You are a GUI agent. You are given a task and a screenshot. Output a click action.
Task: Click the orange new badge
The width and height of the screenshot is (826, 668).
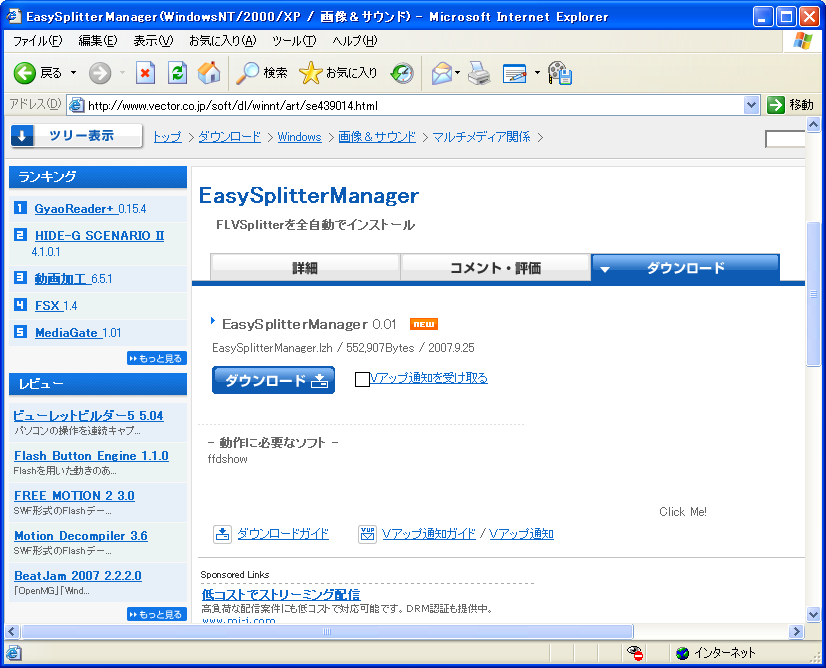pos(424,324)
